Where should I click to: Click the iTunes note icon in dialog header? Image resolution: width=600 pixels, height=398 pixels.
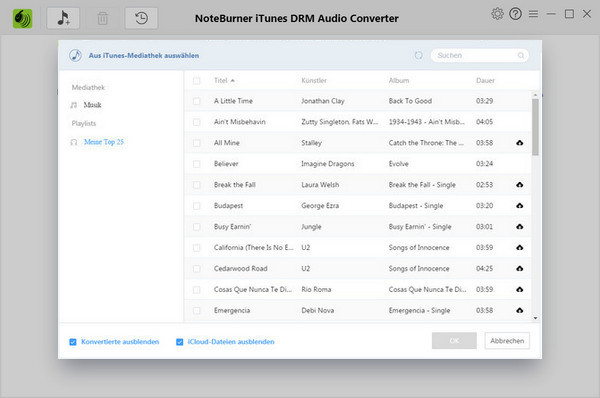coord(75,55)
